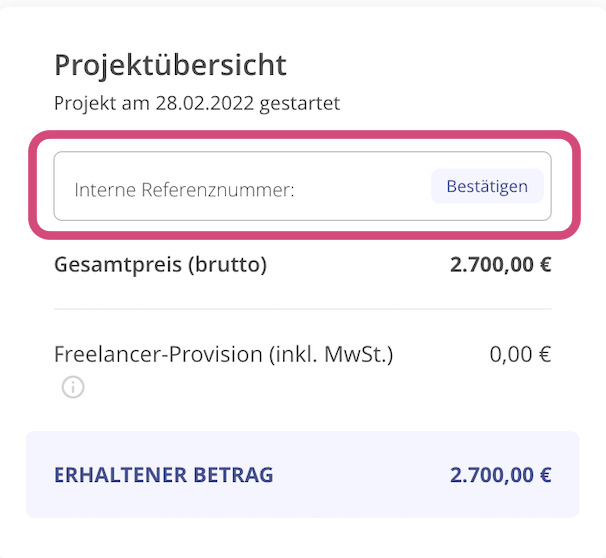Click the blank area inside reference input
The height and width of the screenshot is (558, 606).
pyautogui.click(x=365, y=187)
